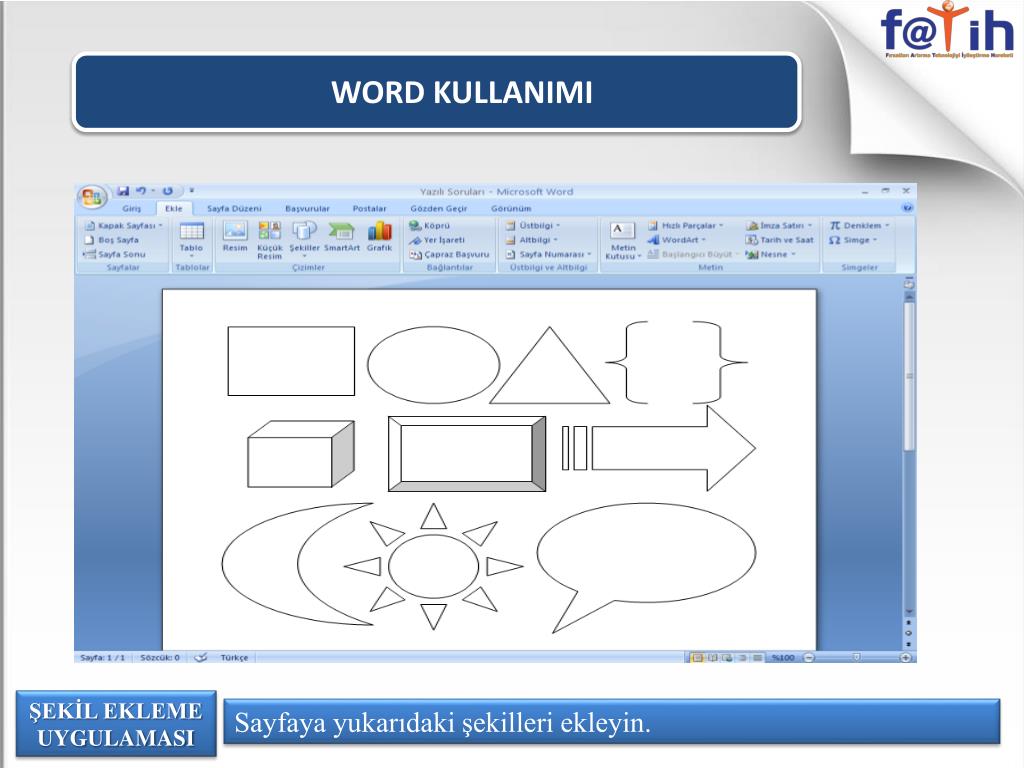Image resolution: width=1024 pixels, height=768 pixels.
Task: Click the scrollbar down arrow
Action: pyautogui.click(x=908, y=612)
